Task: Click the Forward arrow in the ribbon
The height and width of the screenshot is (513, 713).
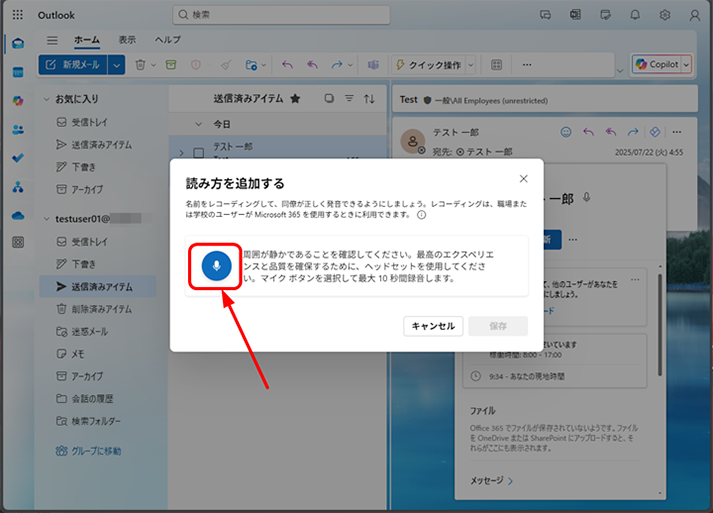Action: pos(336,65)
